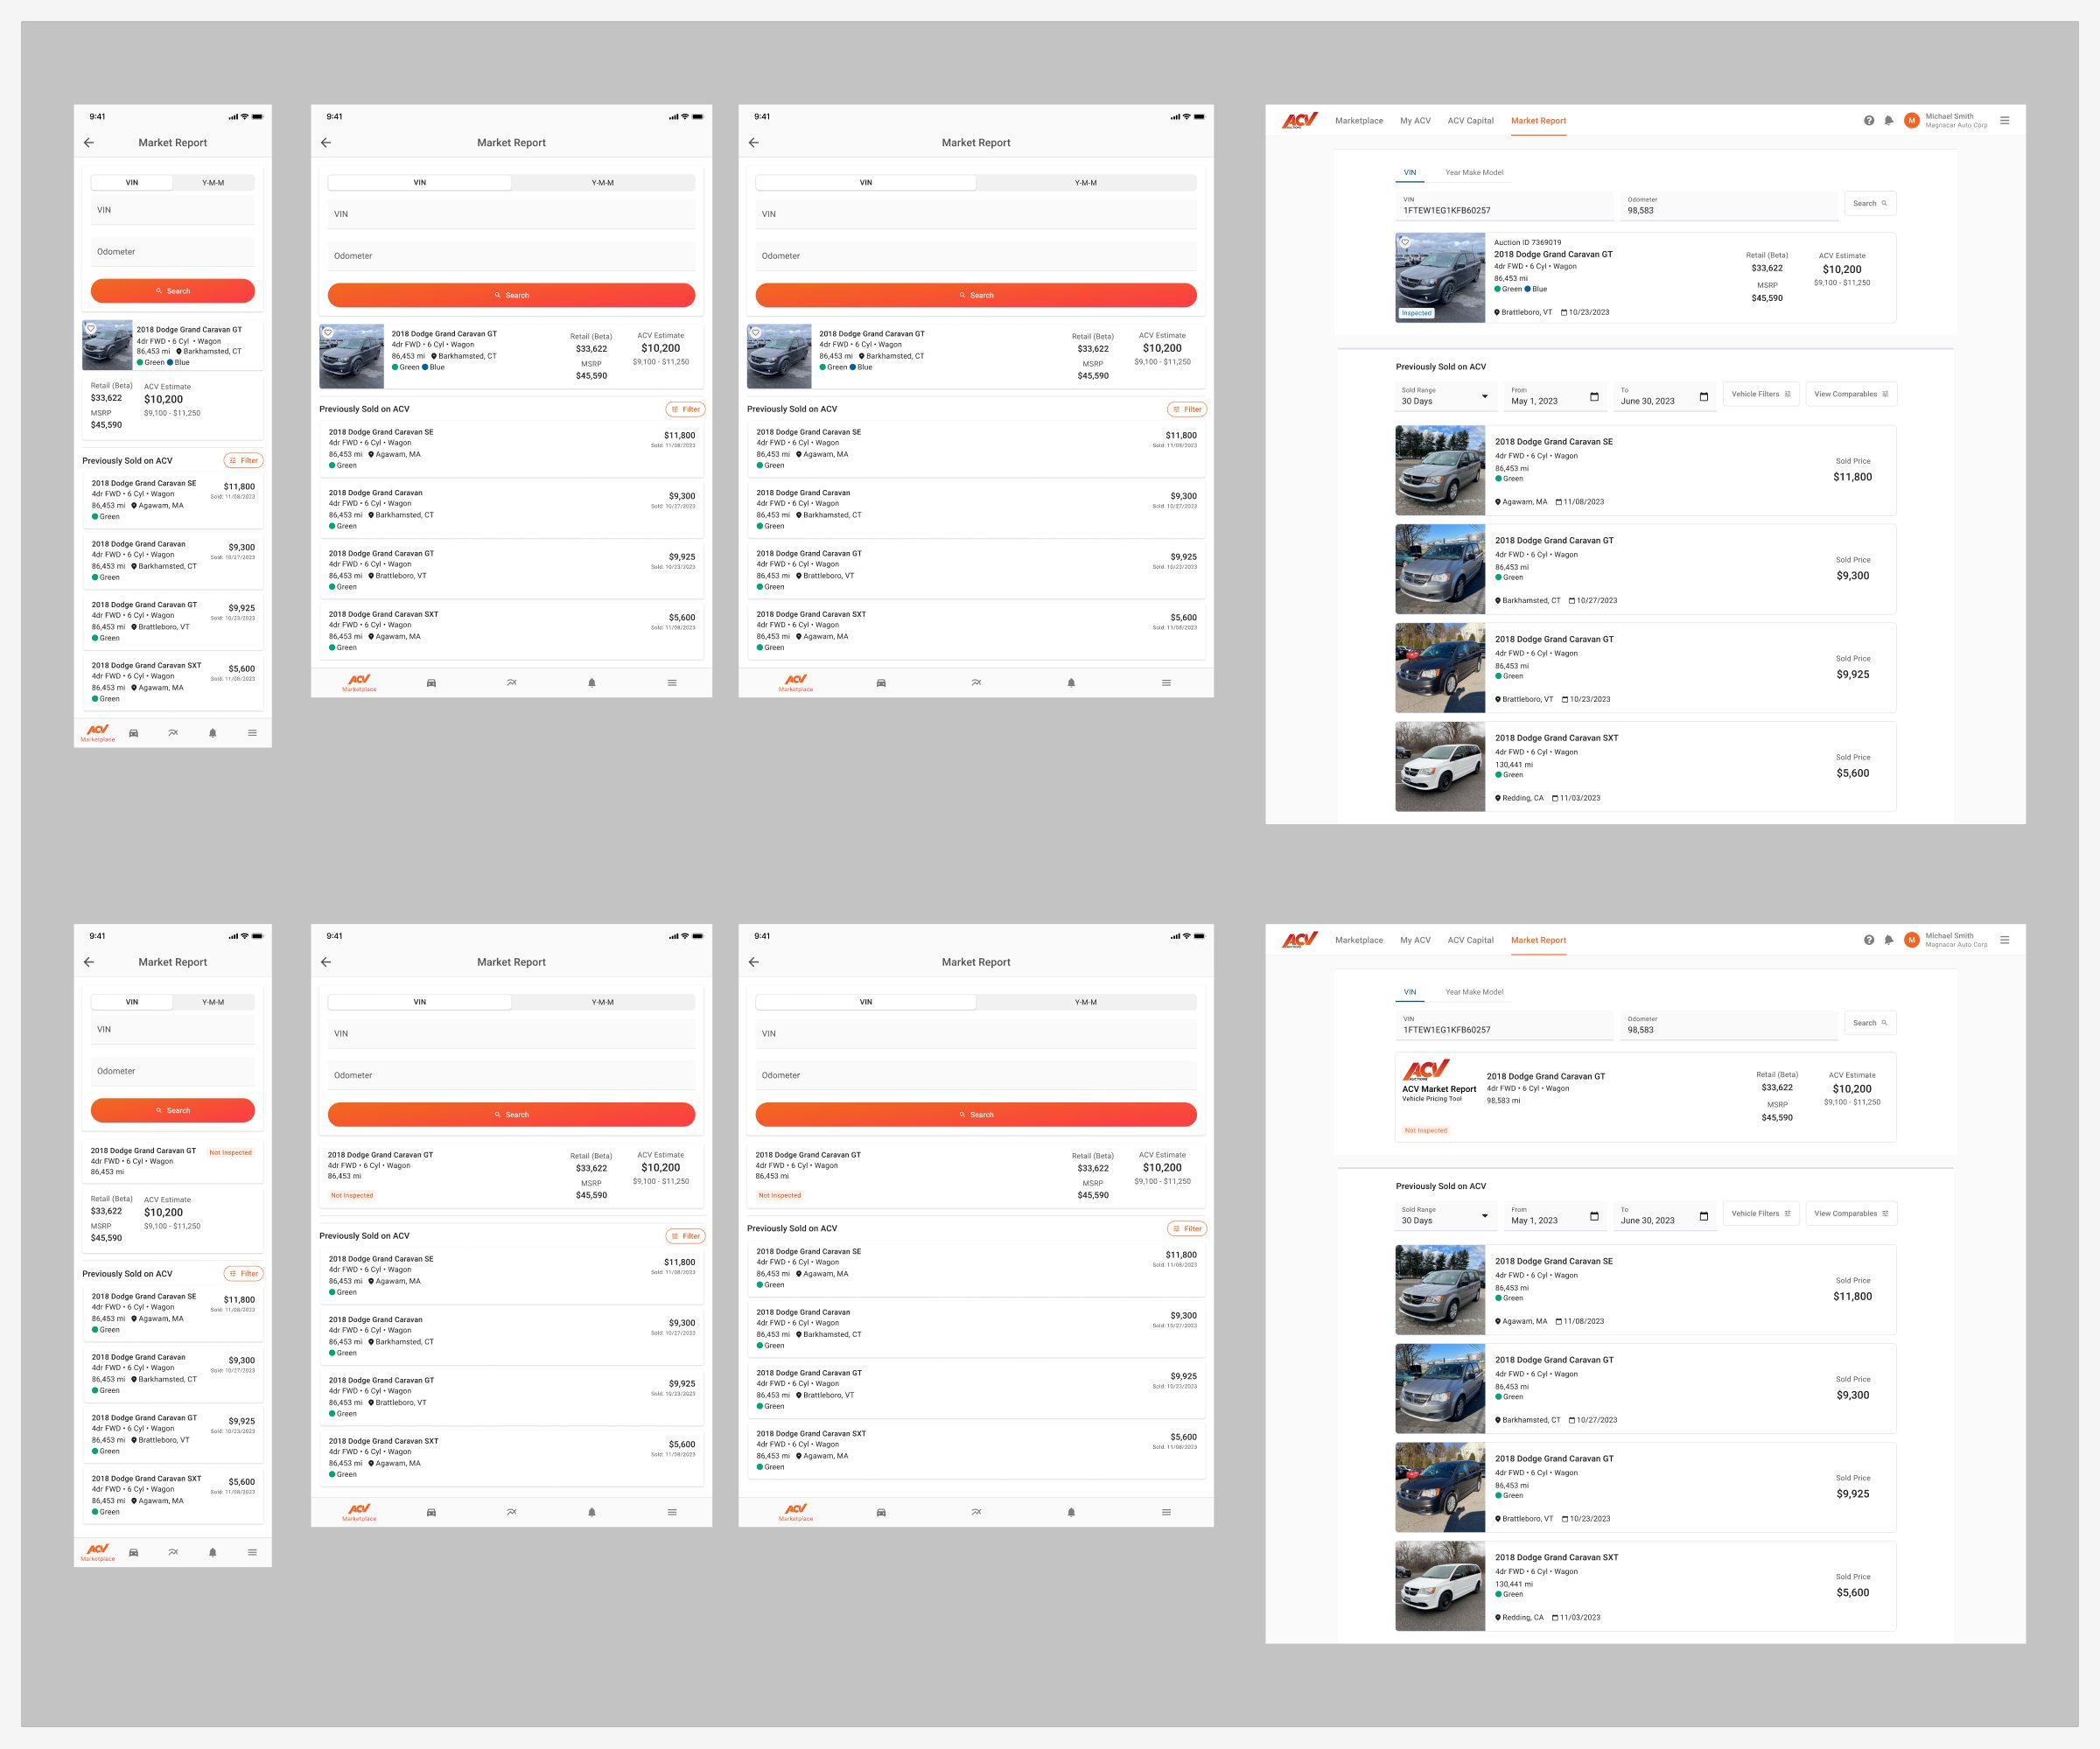Click $5,600 Caravan SXT photo, bottom desktop mockup
This screenshot has height=1749, width=2100.
(1440, 1586)
